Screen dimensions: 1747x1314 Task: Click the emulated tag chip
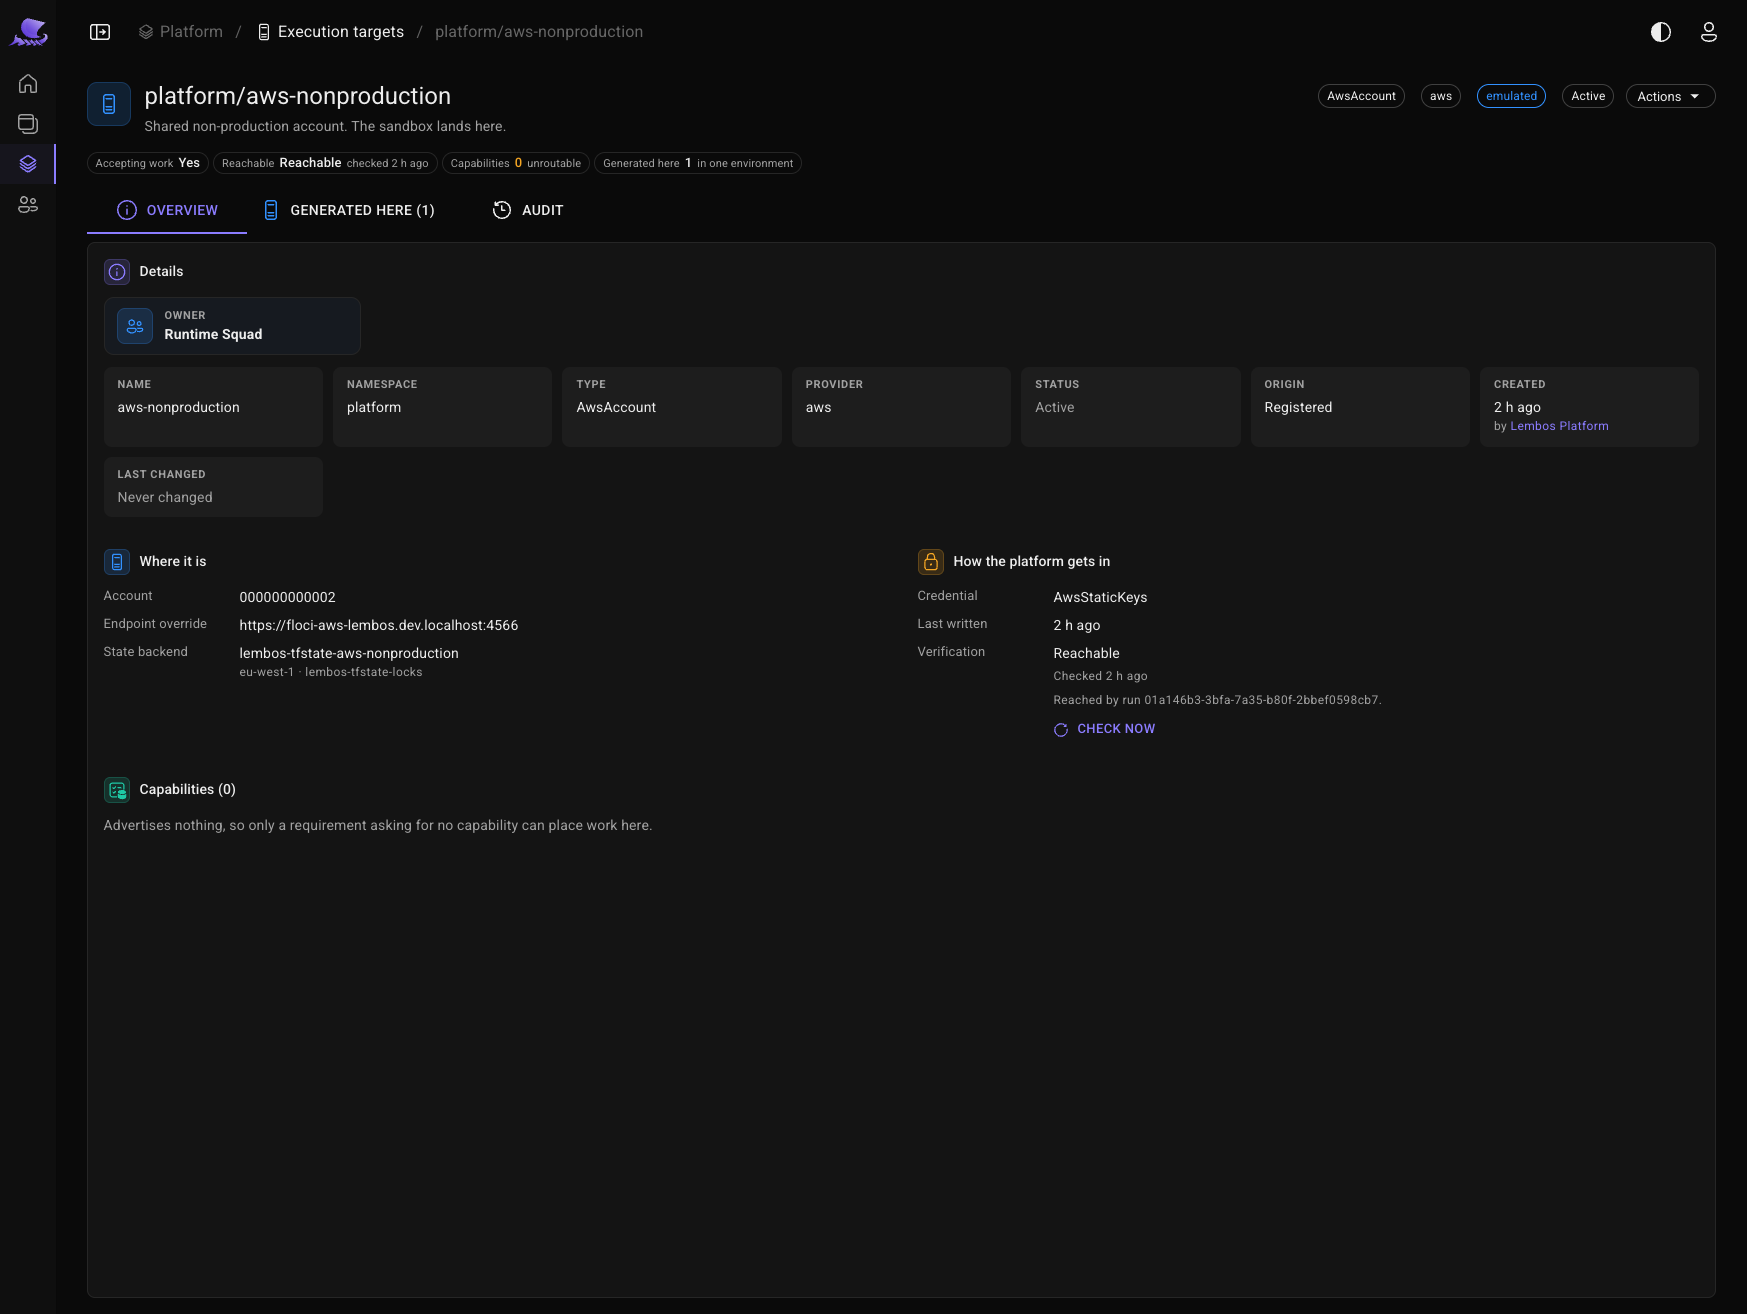click(x=1511, y=96)
